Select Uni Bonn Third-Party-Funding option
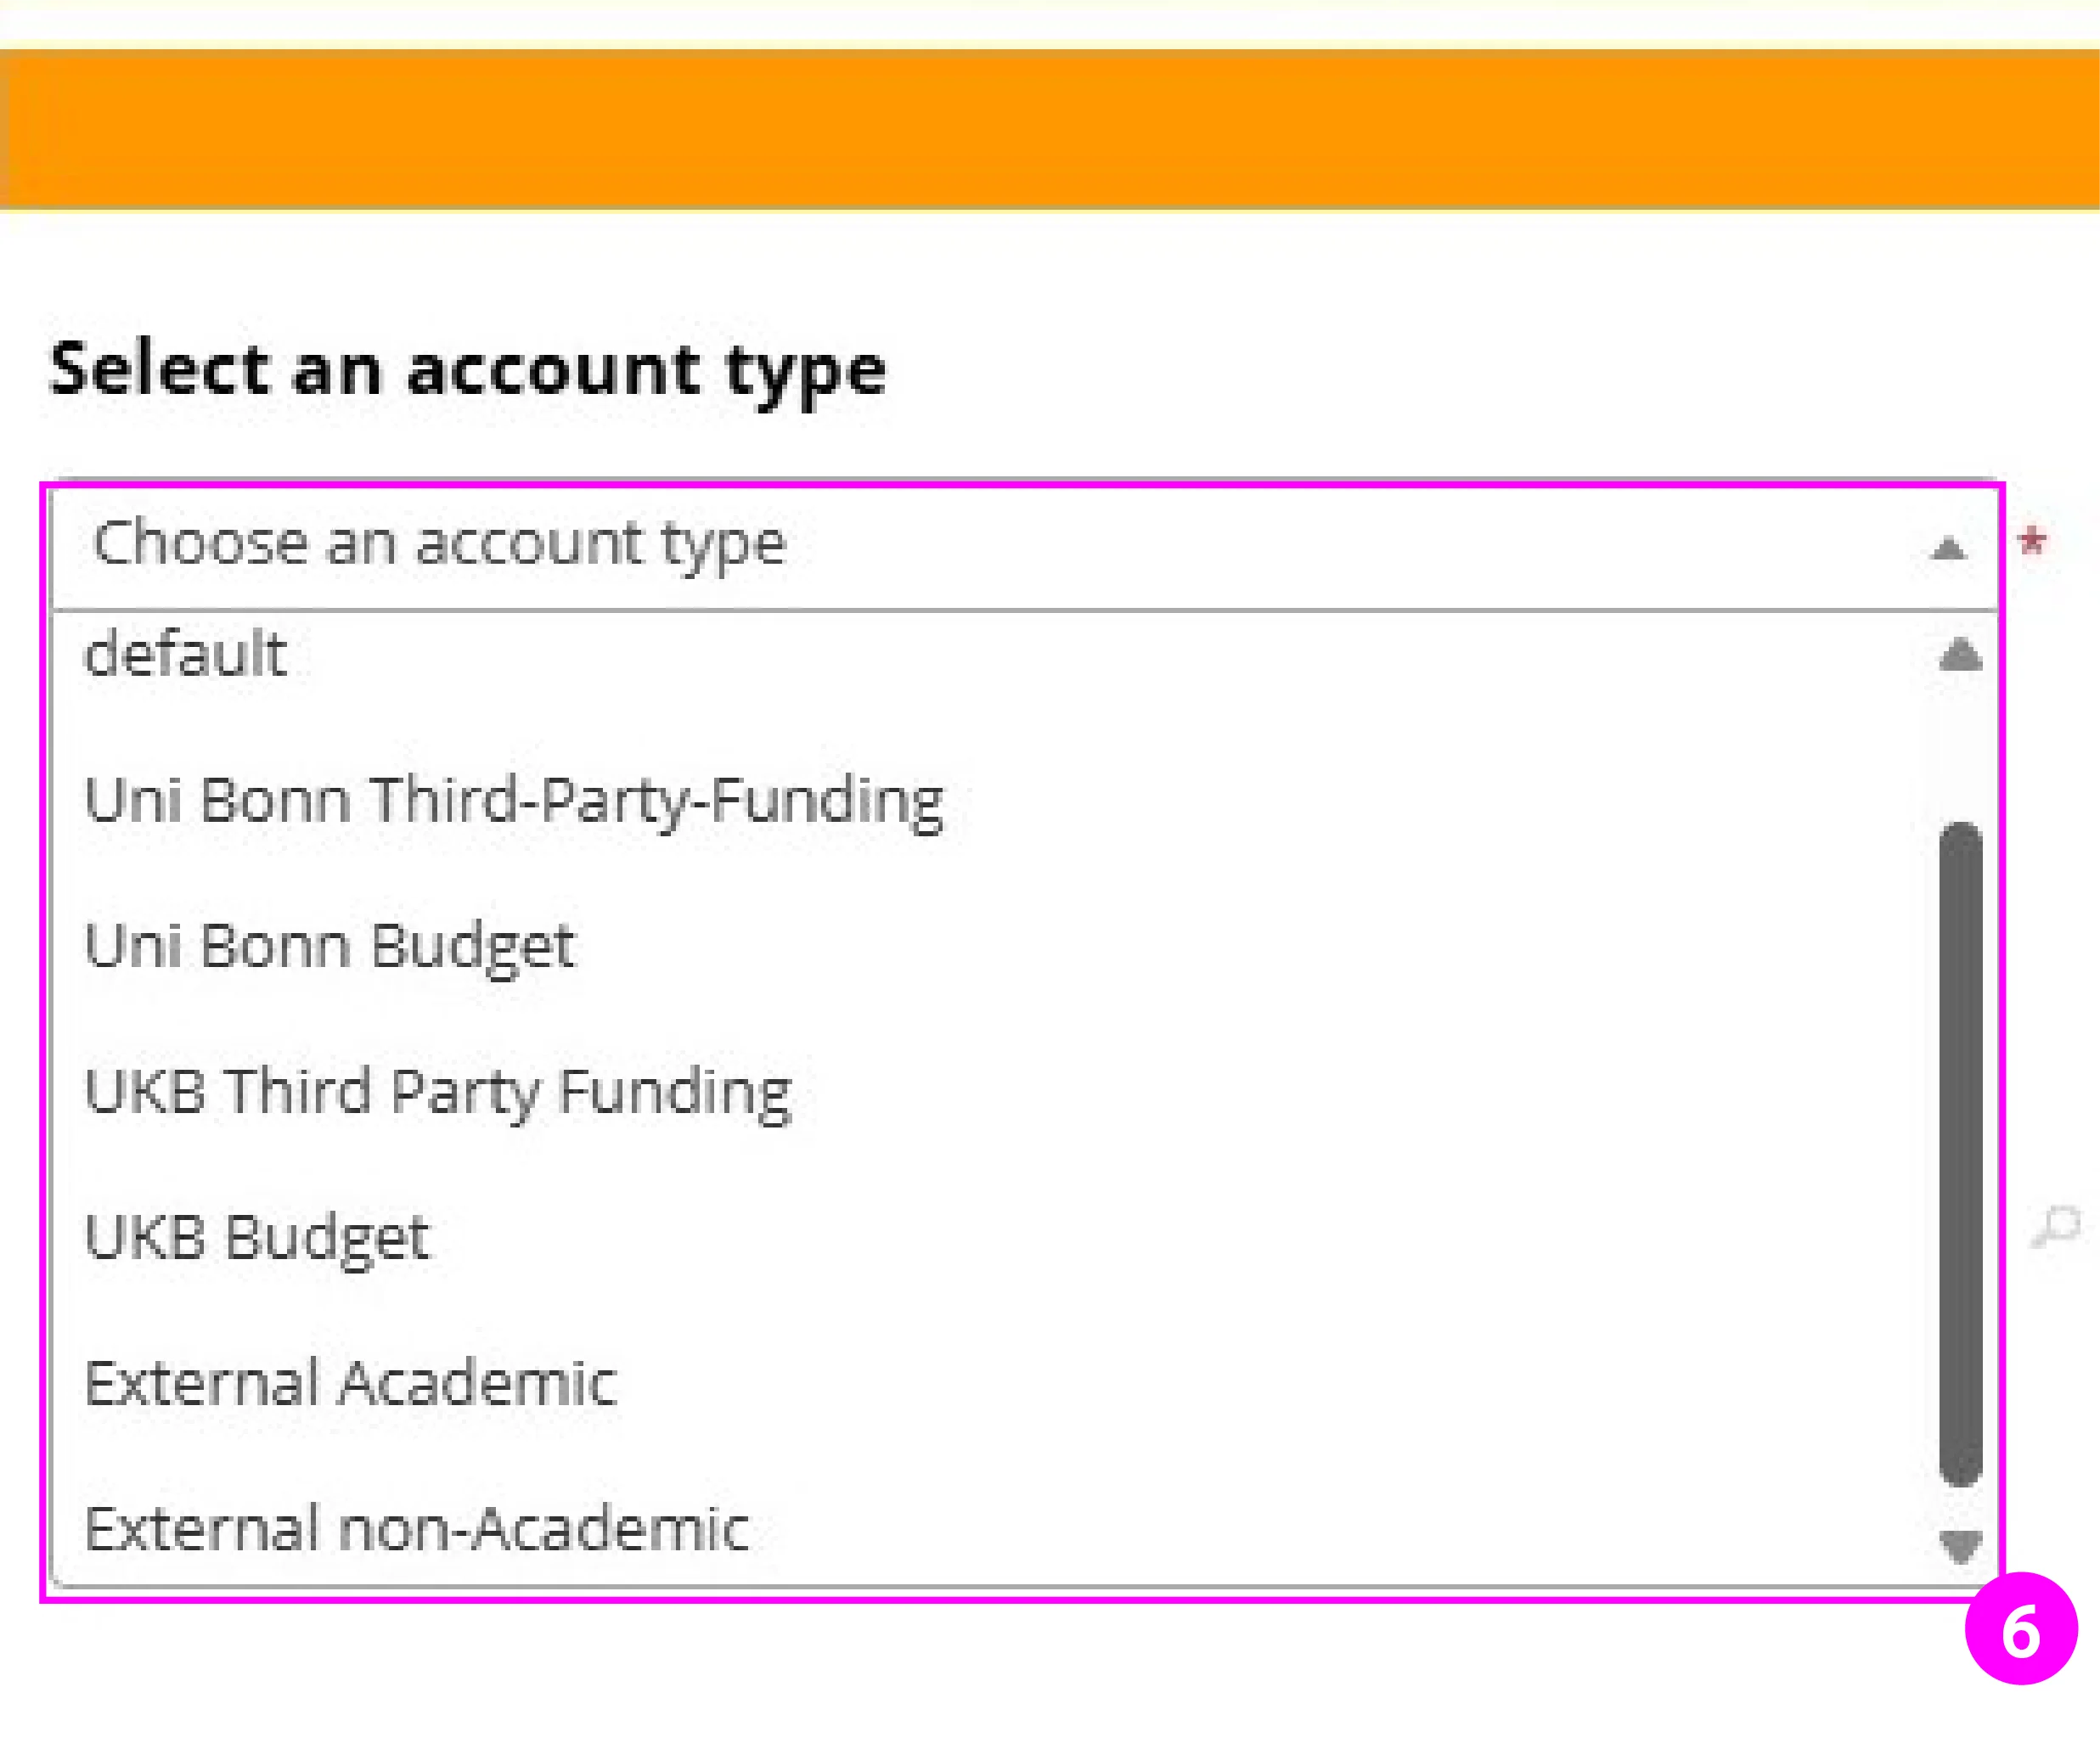 515,800
